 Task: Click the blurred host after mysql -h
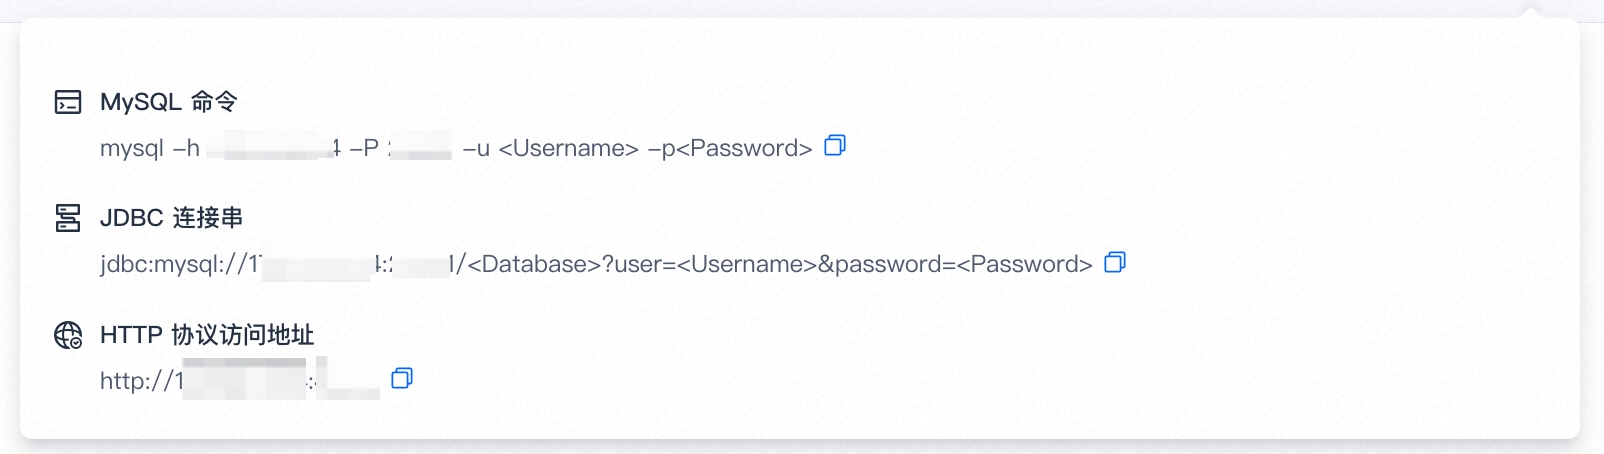pos(276,149)
